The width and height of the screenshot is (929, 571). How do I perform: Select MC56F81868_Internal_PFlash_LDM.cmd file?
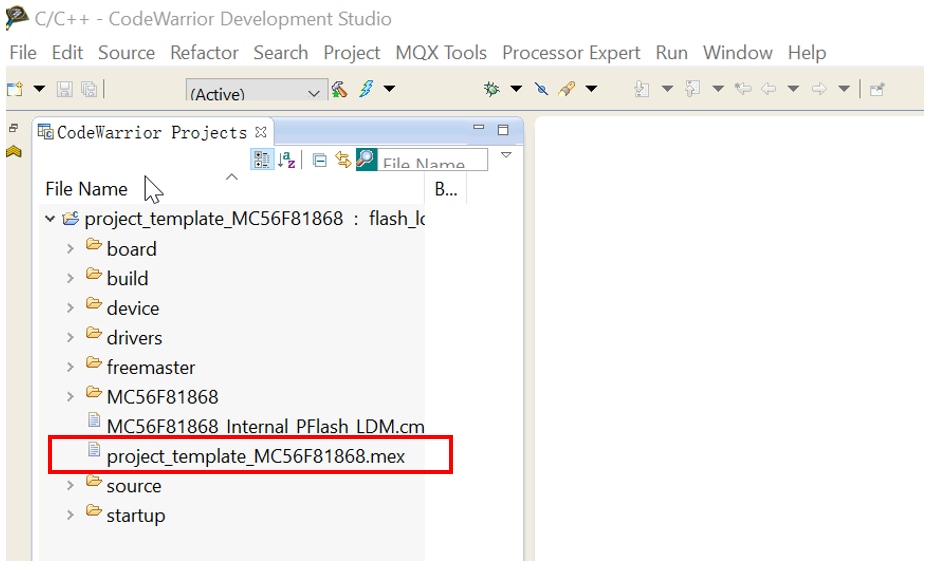265,426
